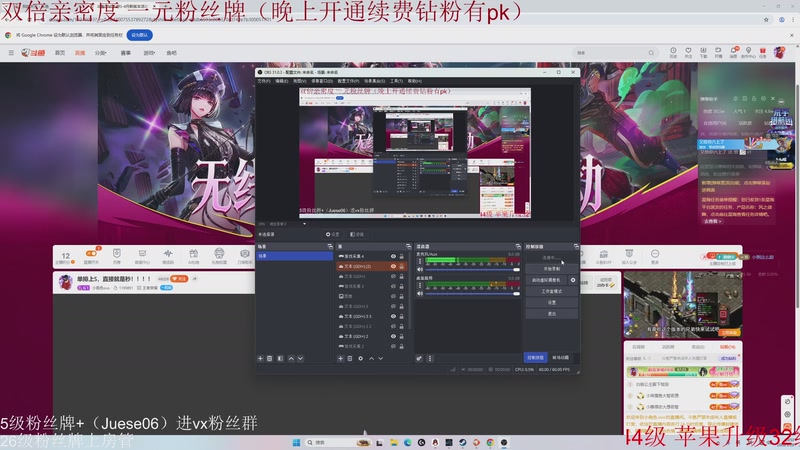Open OBS 视图(V) menu
800x450 pixels.
coord(299,81)
